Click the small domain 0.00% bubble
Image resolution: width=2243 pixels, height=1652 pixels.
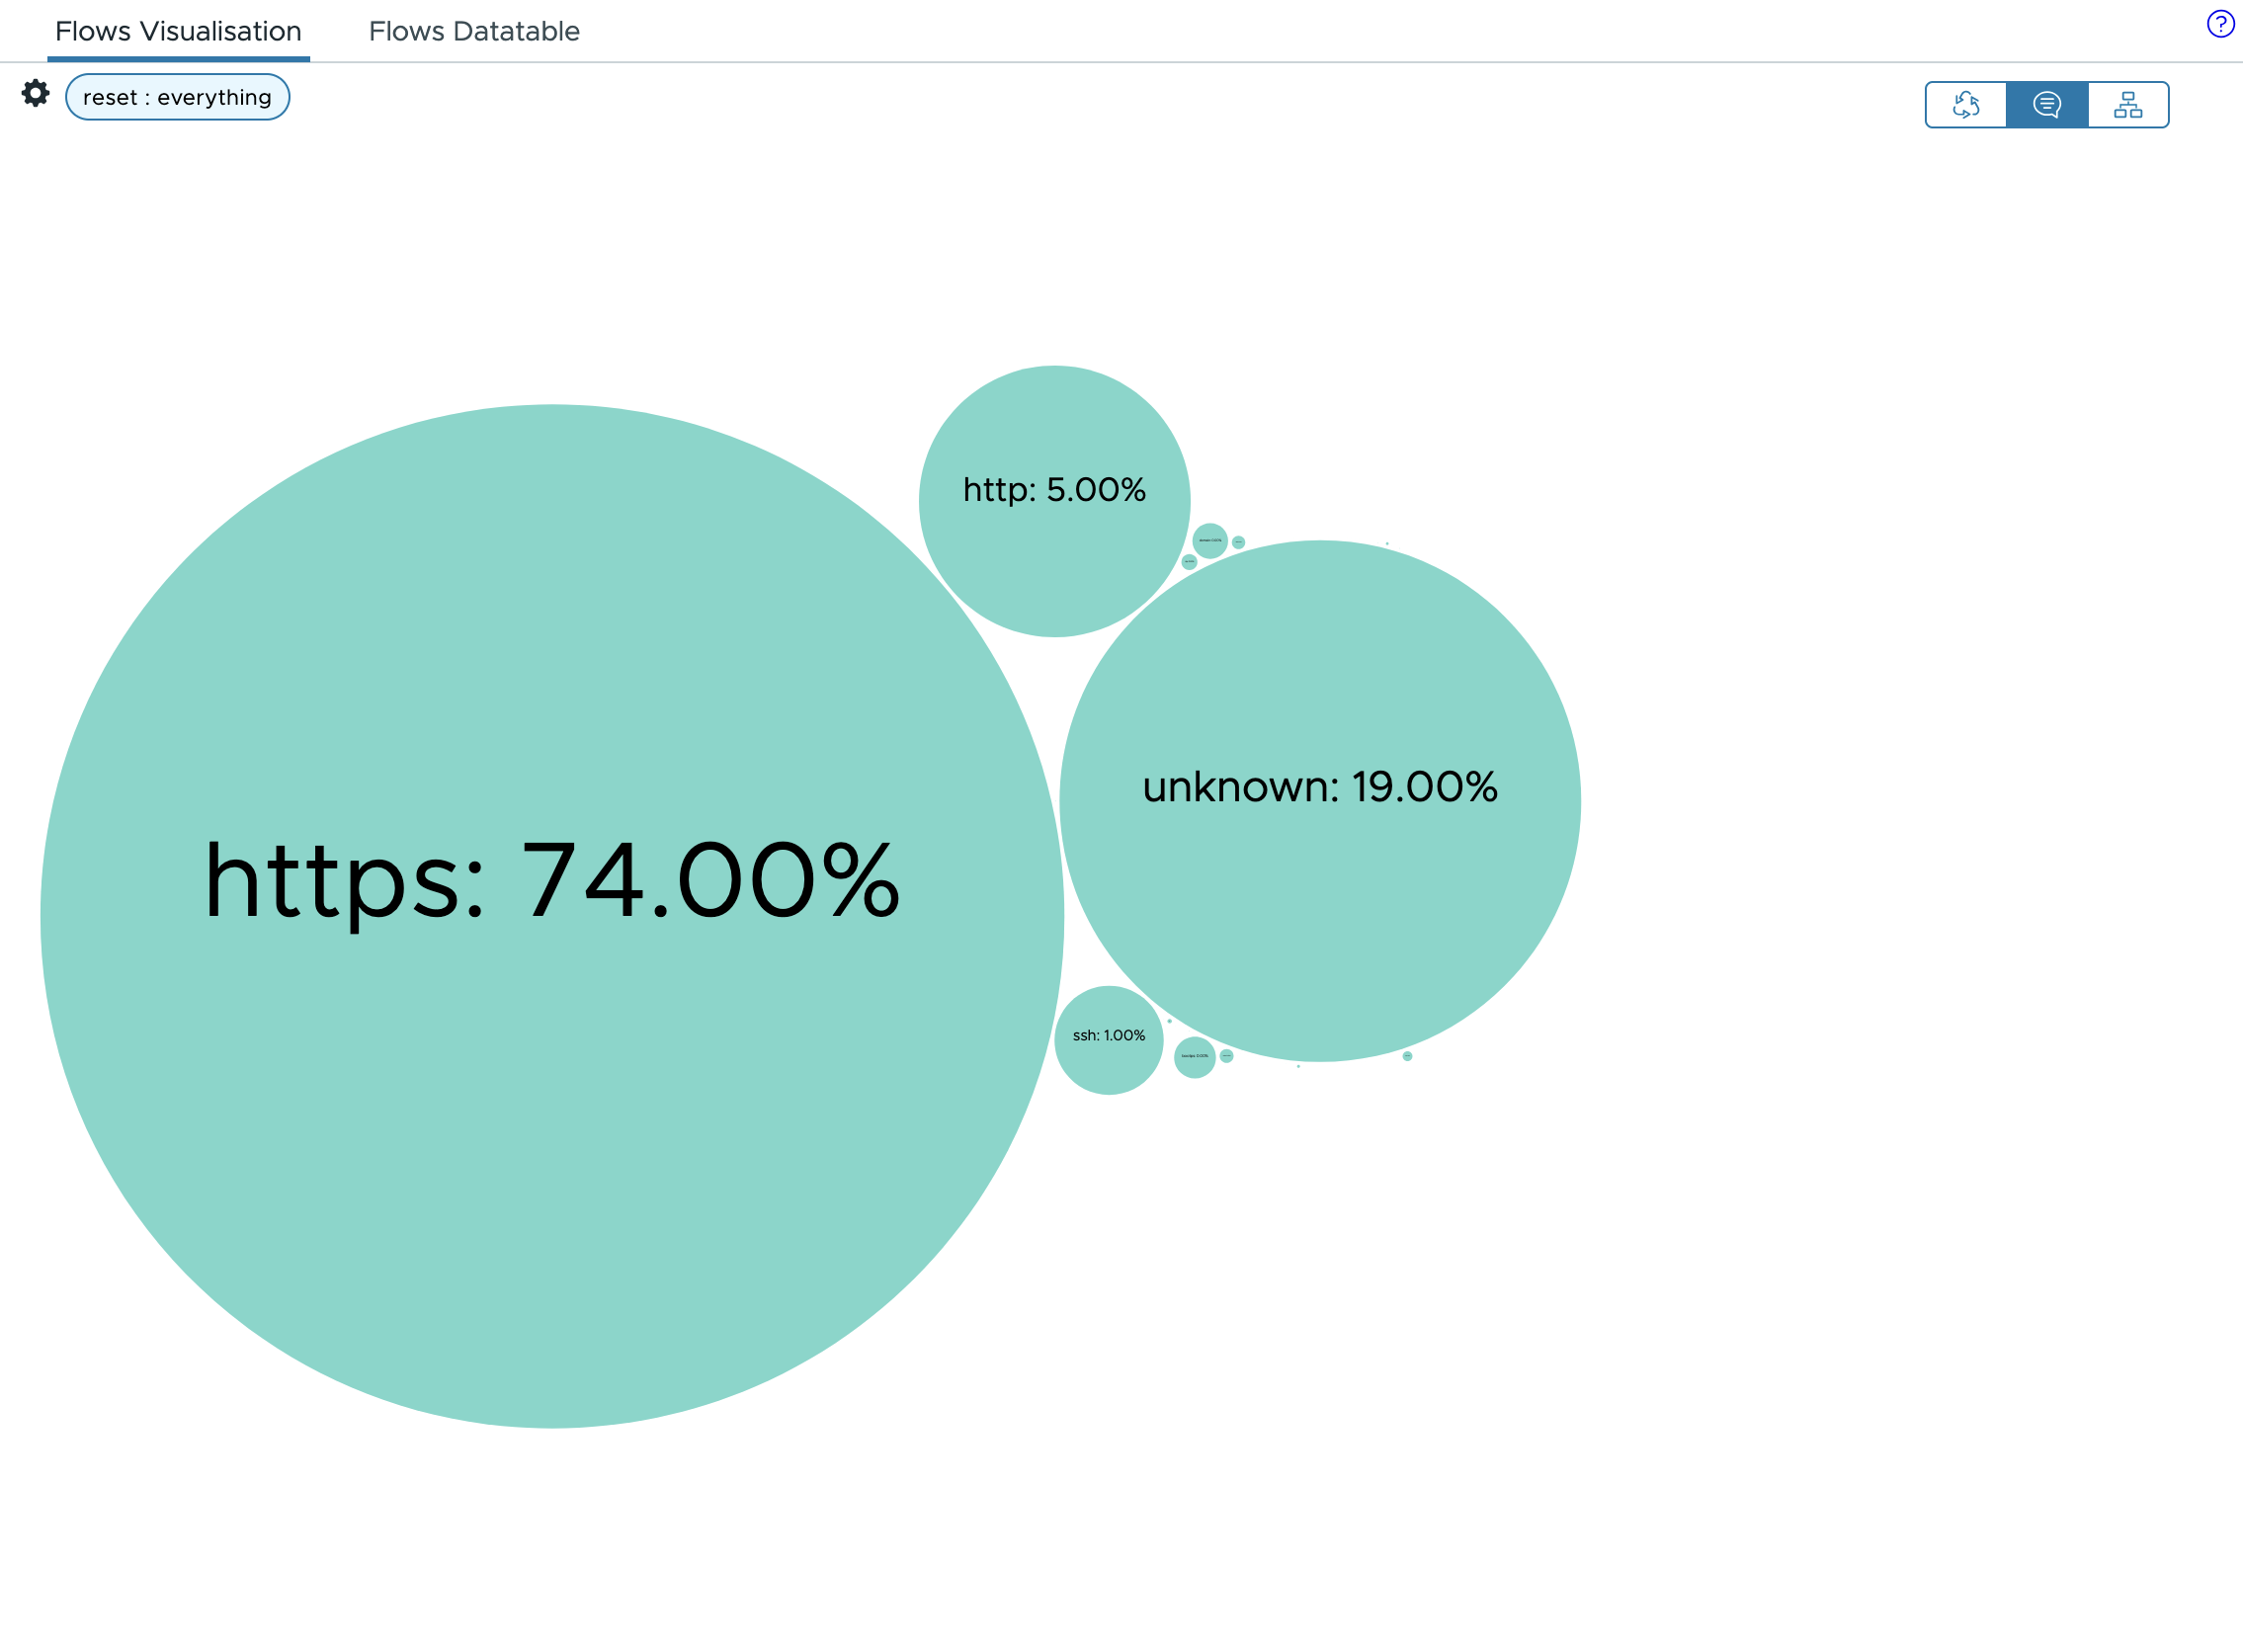1210,540
